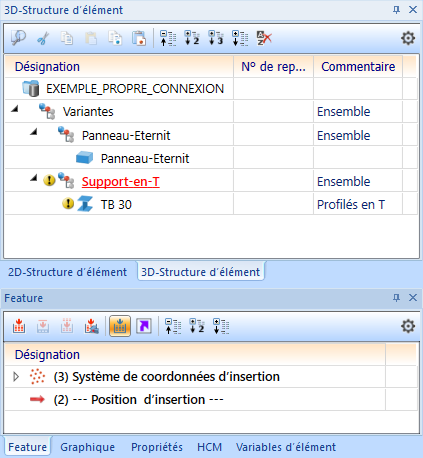This screenshot has width=423, height=458.
Task: Expand Système de coordonnées d'insertion feature
Action: click(x=16, y=377)
